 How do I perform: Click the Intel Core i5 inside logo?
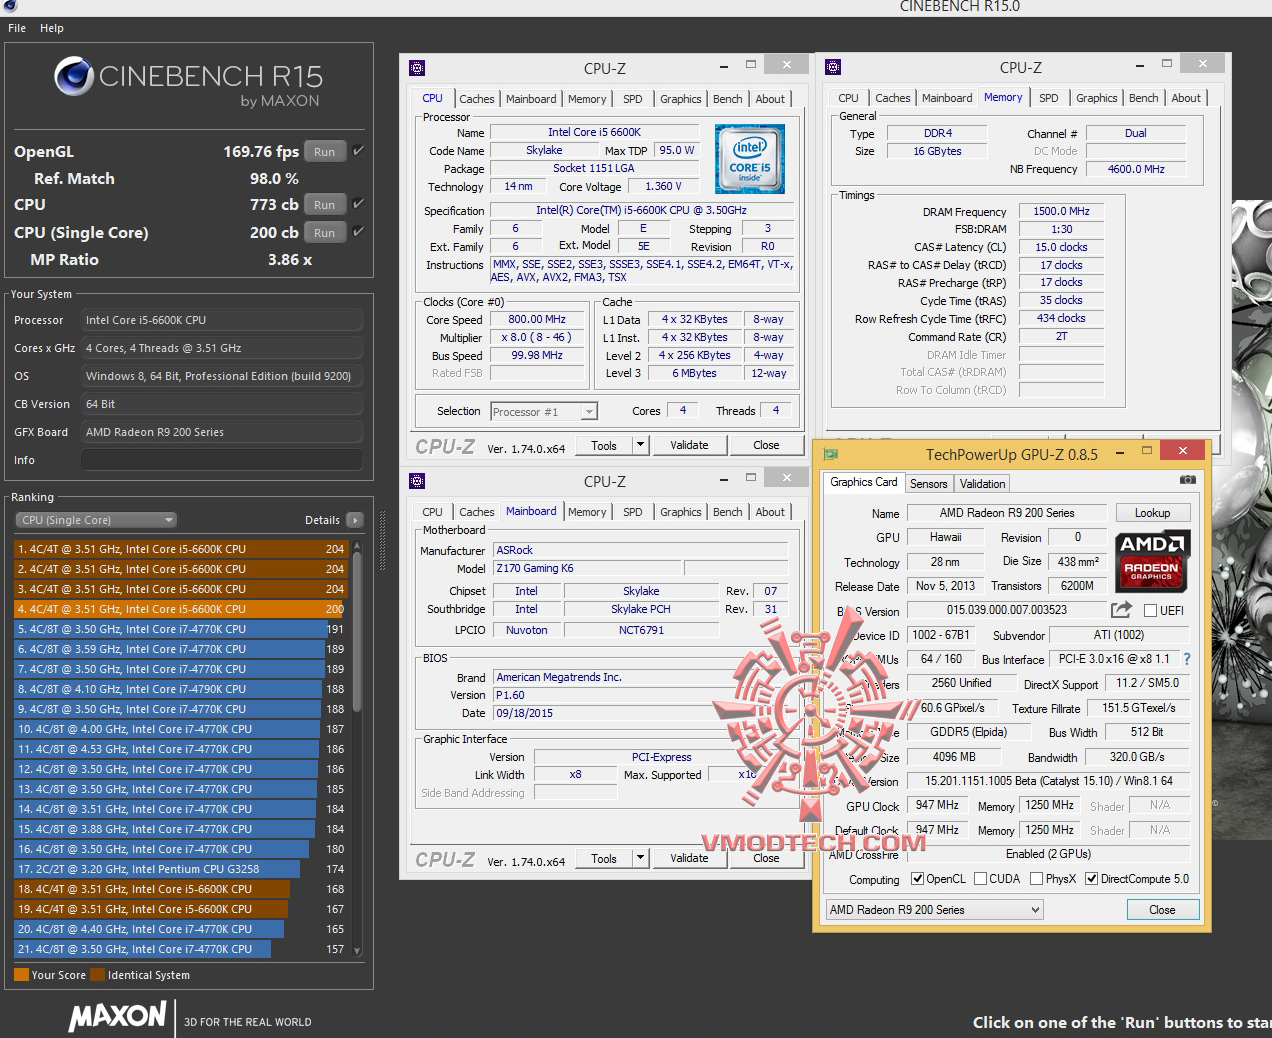click(750, 159)
